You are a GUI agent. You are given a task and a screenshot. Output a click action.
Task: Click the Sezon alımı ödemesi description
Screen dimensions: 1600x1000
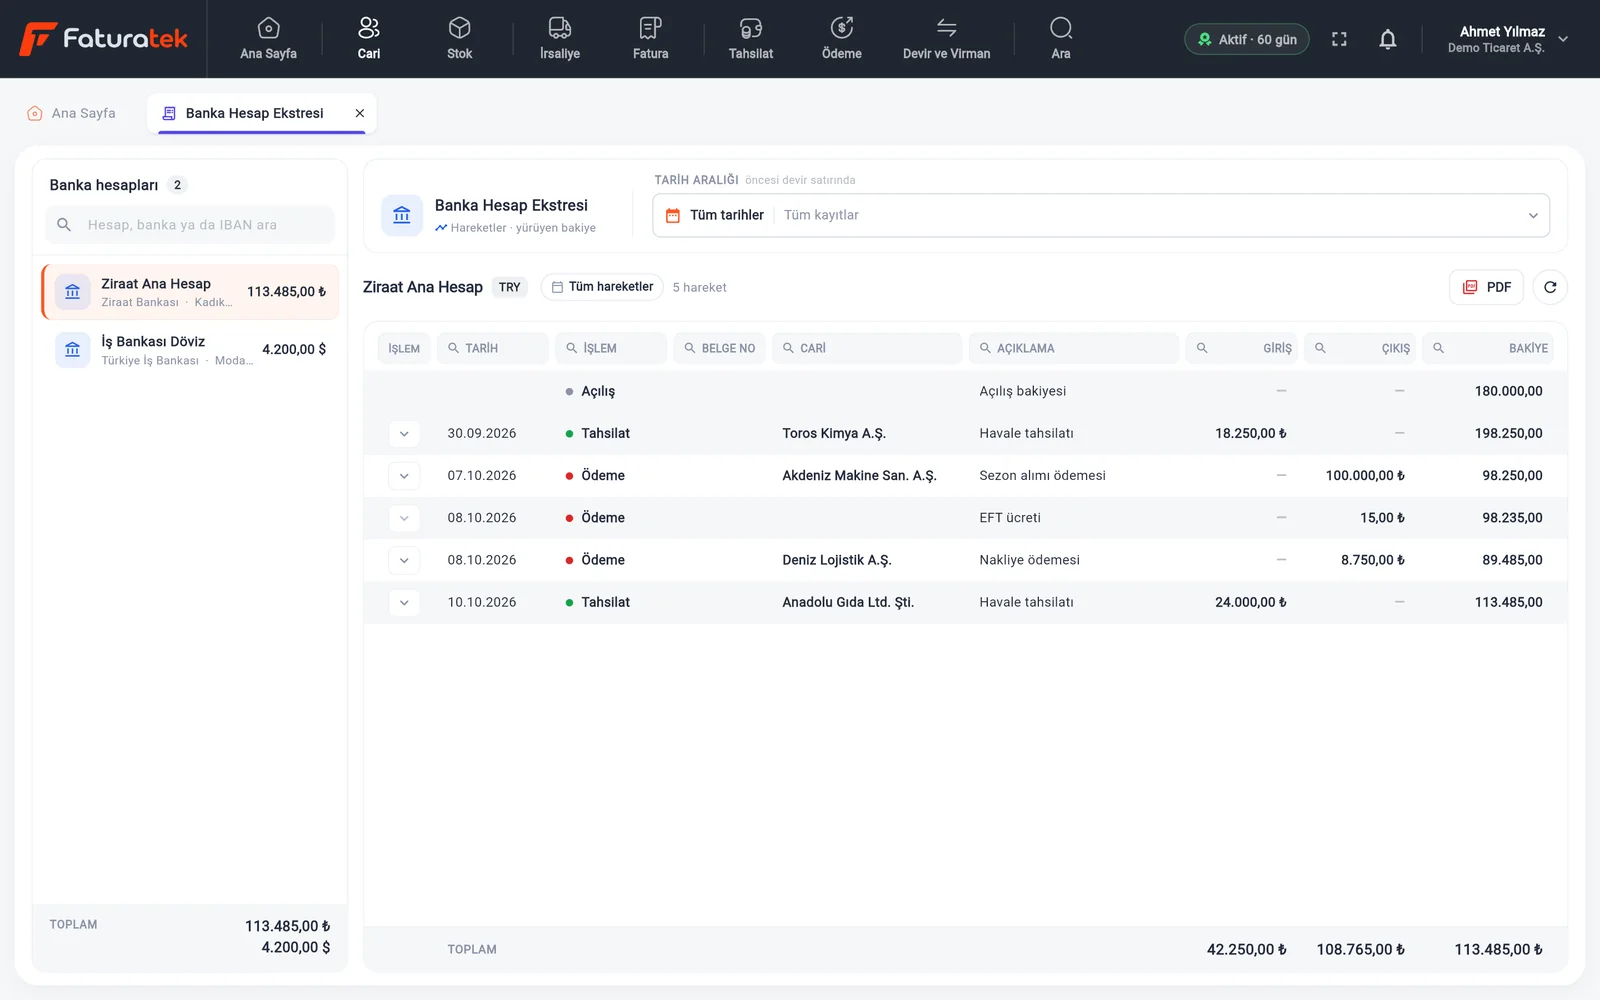tap(1042, 476)
